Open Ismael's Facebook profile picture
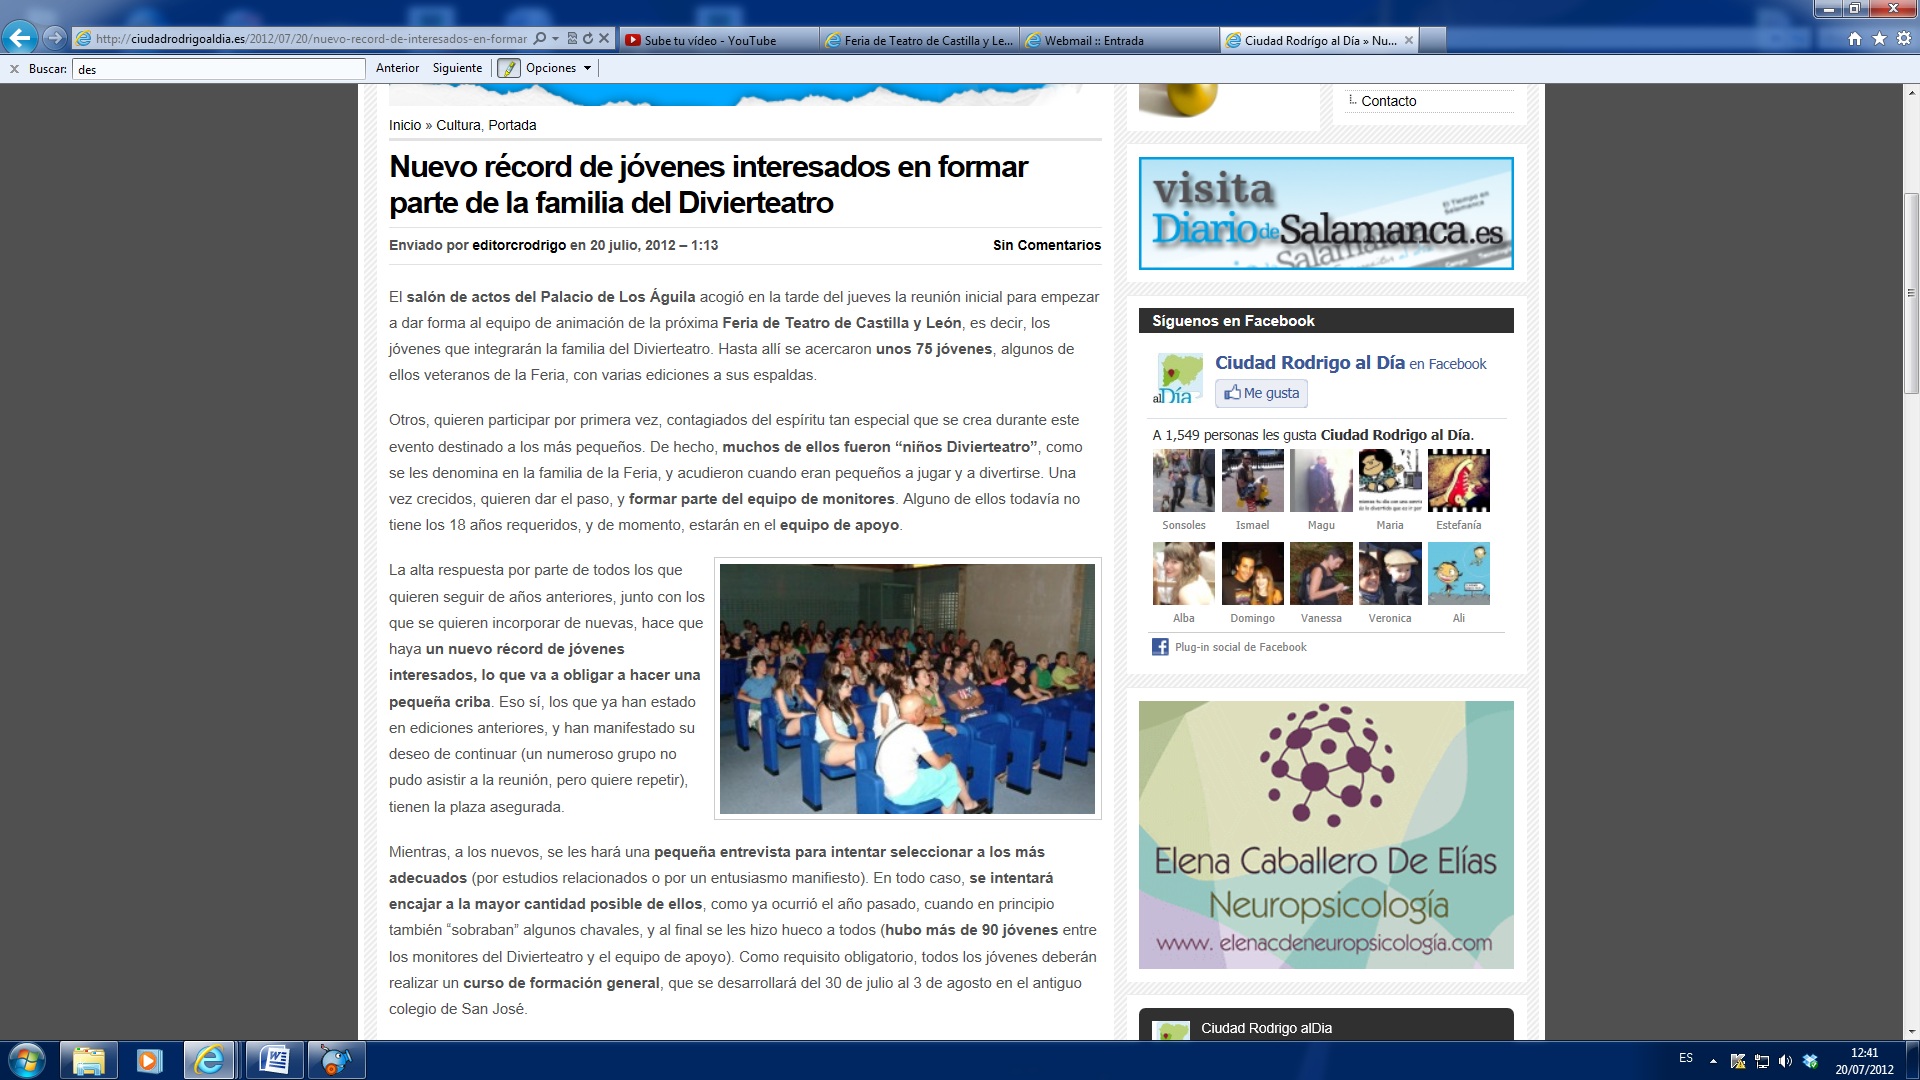Viewport: 1920px width, 1080px height. click(1253, 481)
